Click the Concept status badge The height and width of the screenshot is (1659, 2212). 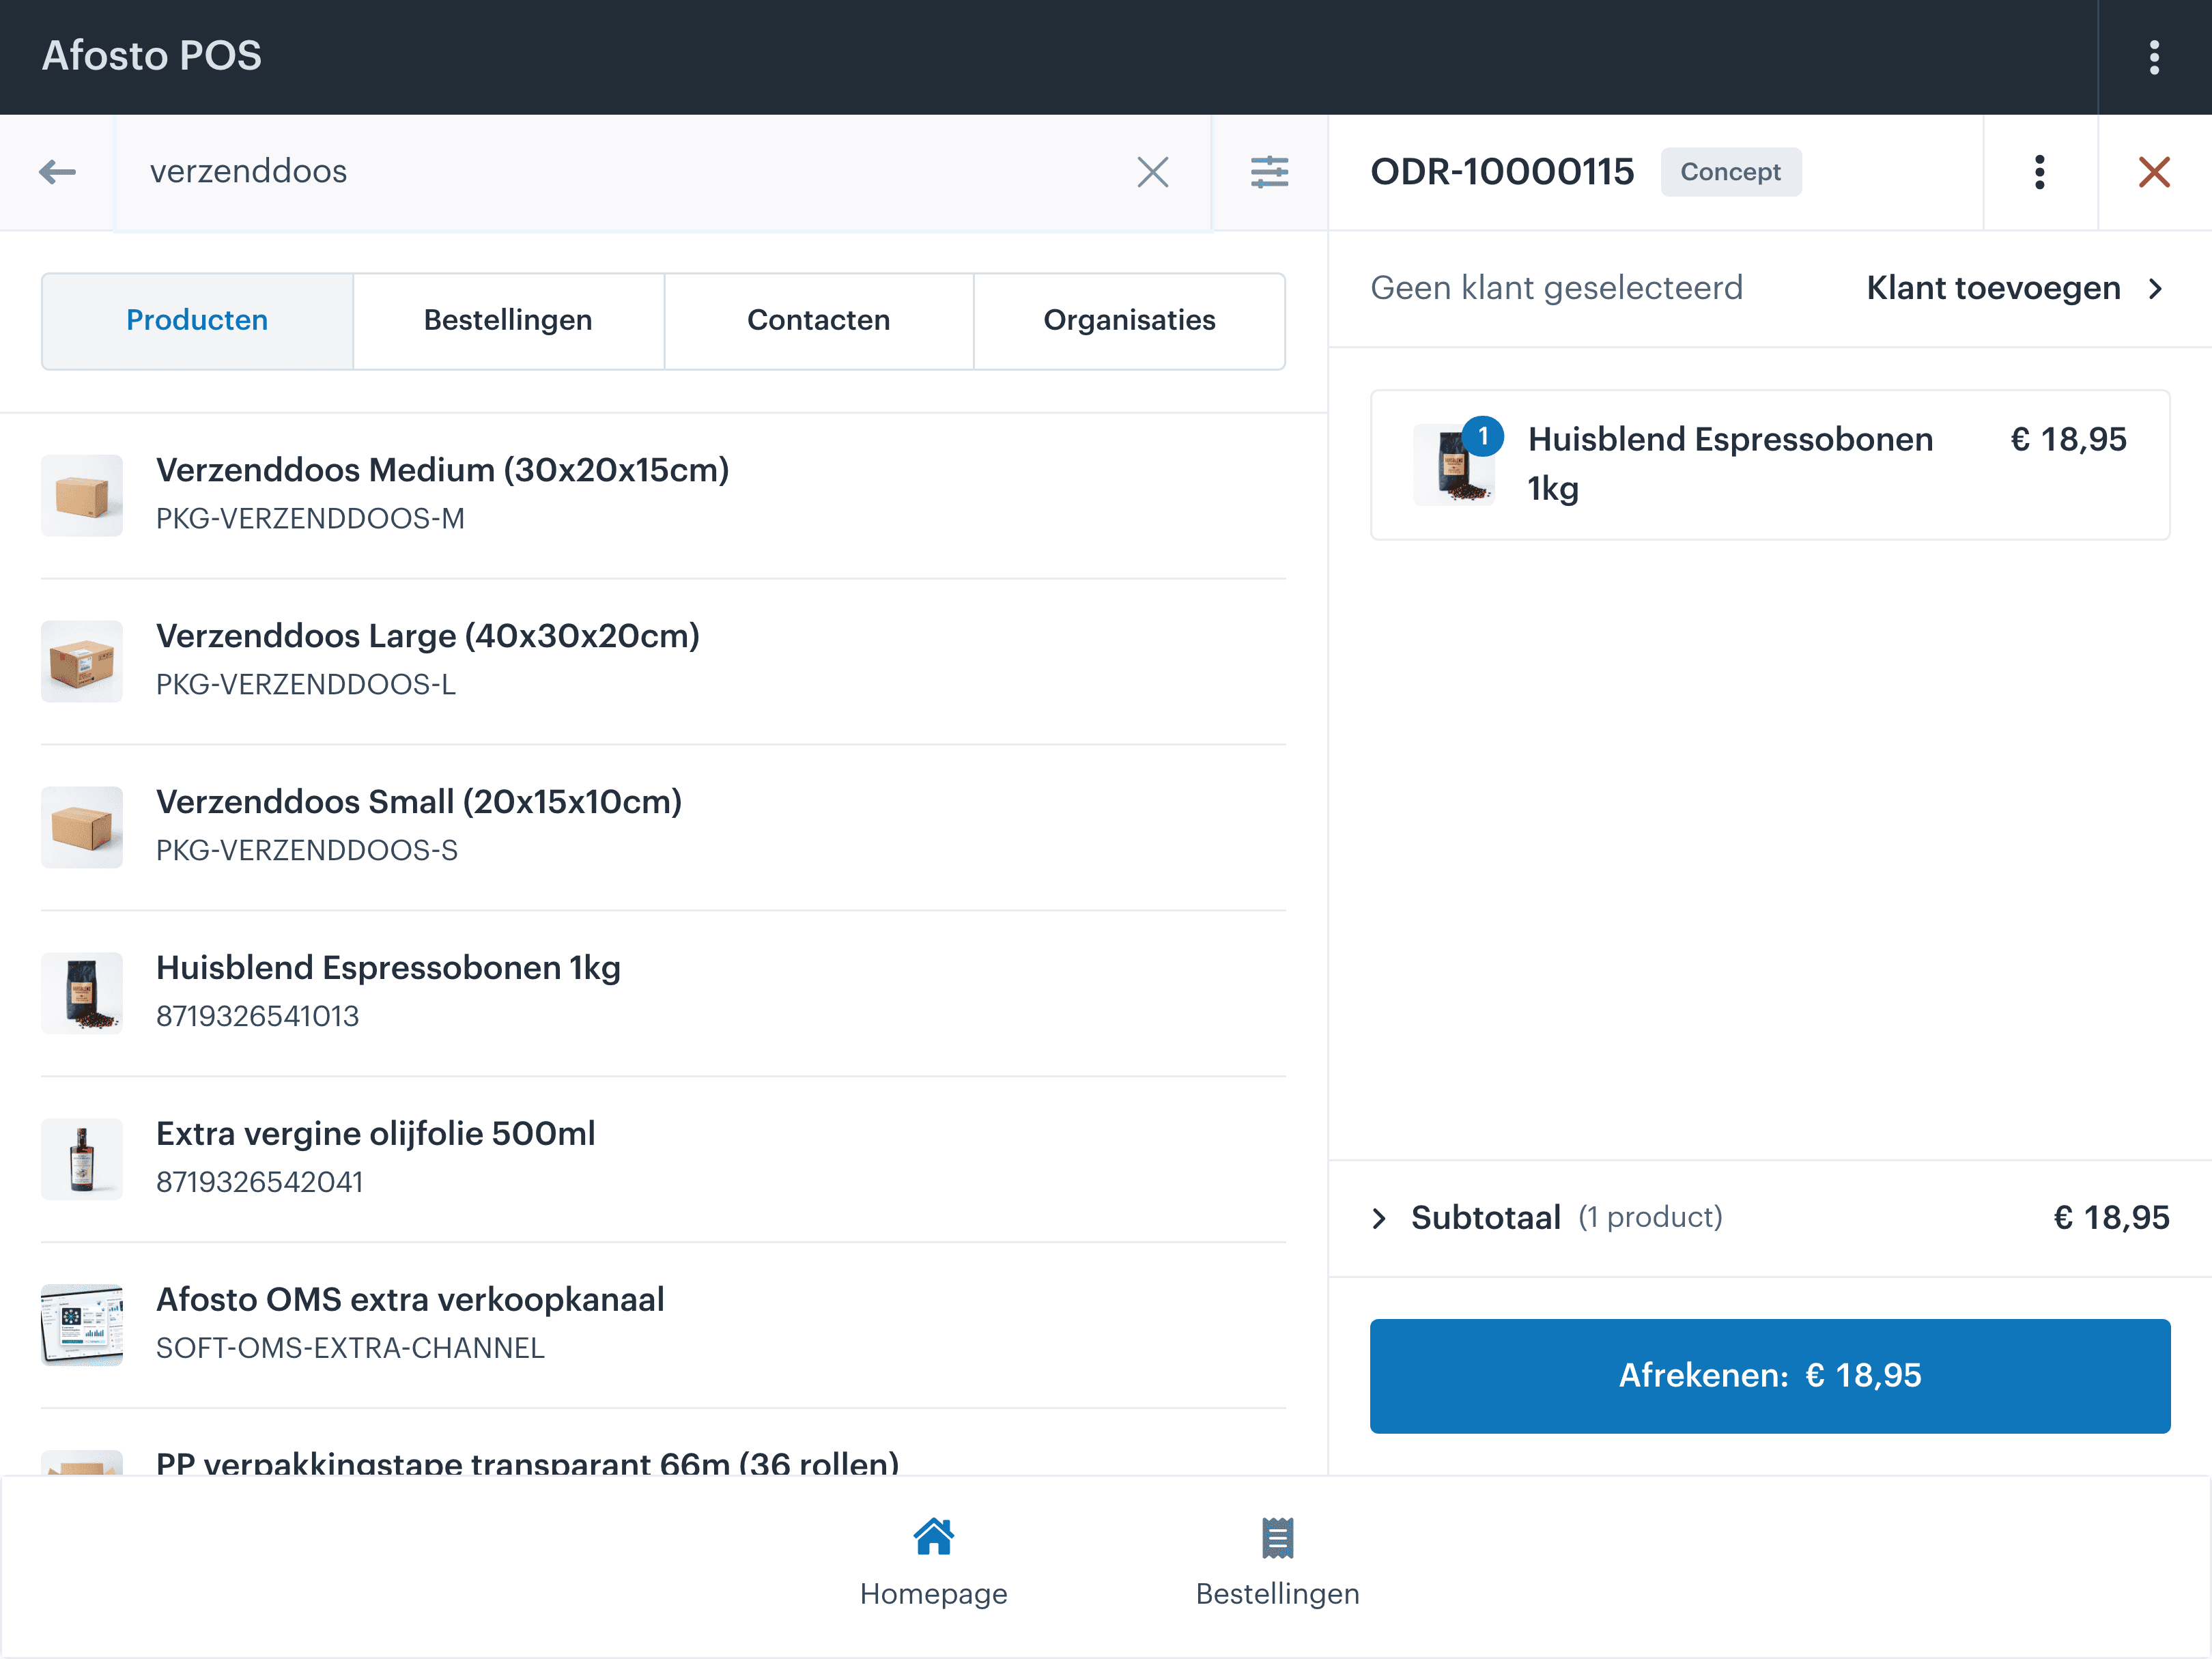pos(1730,172)
